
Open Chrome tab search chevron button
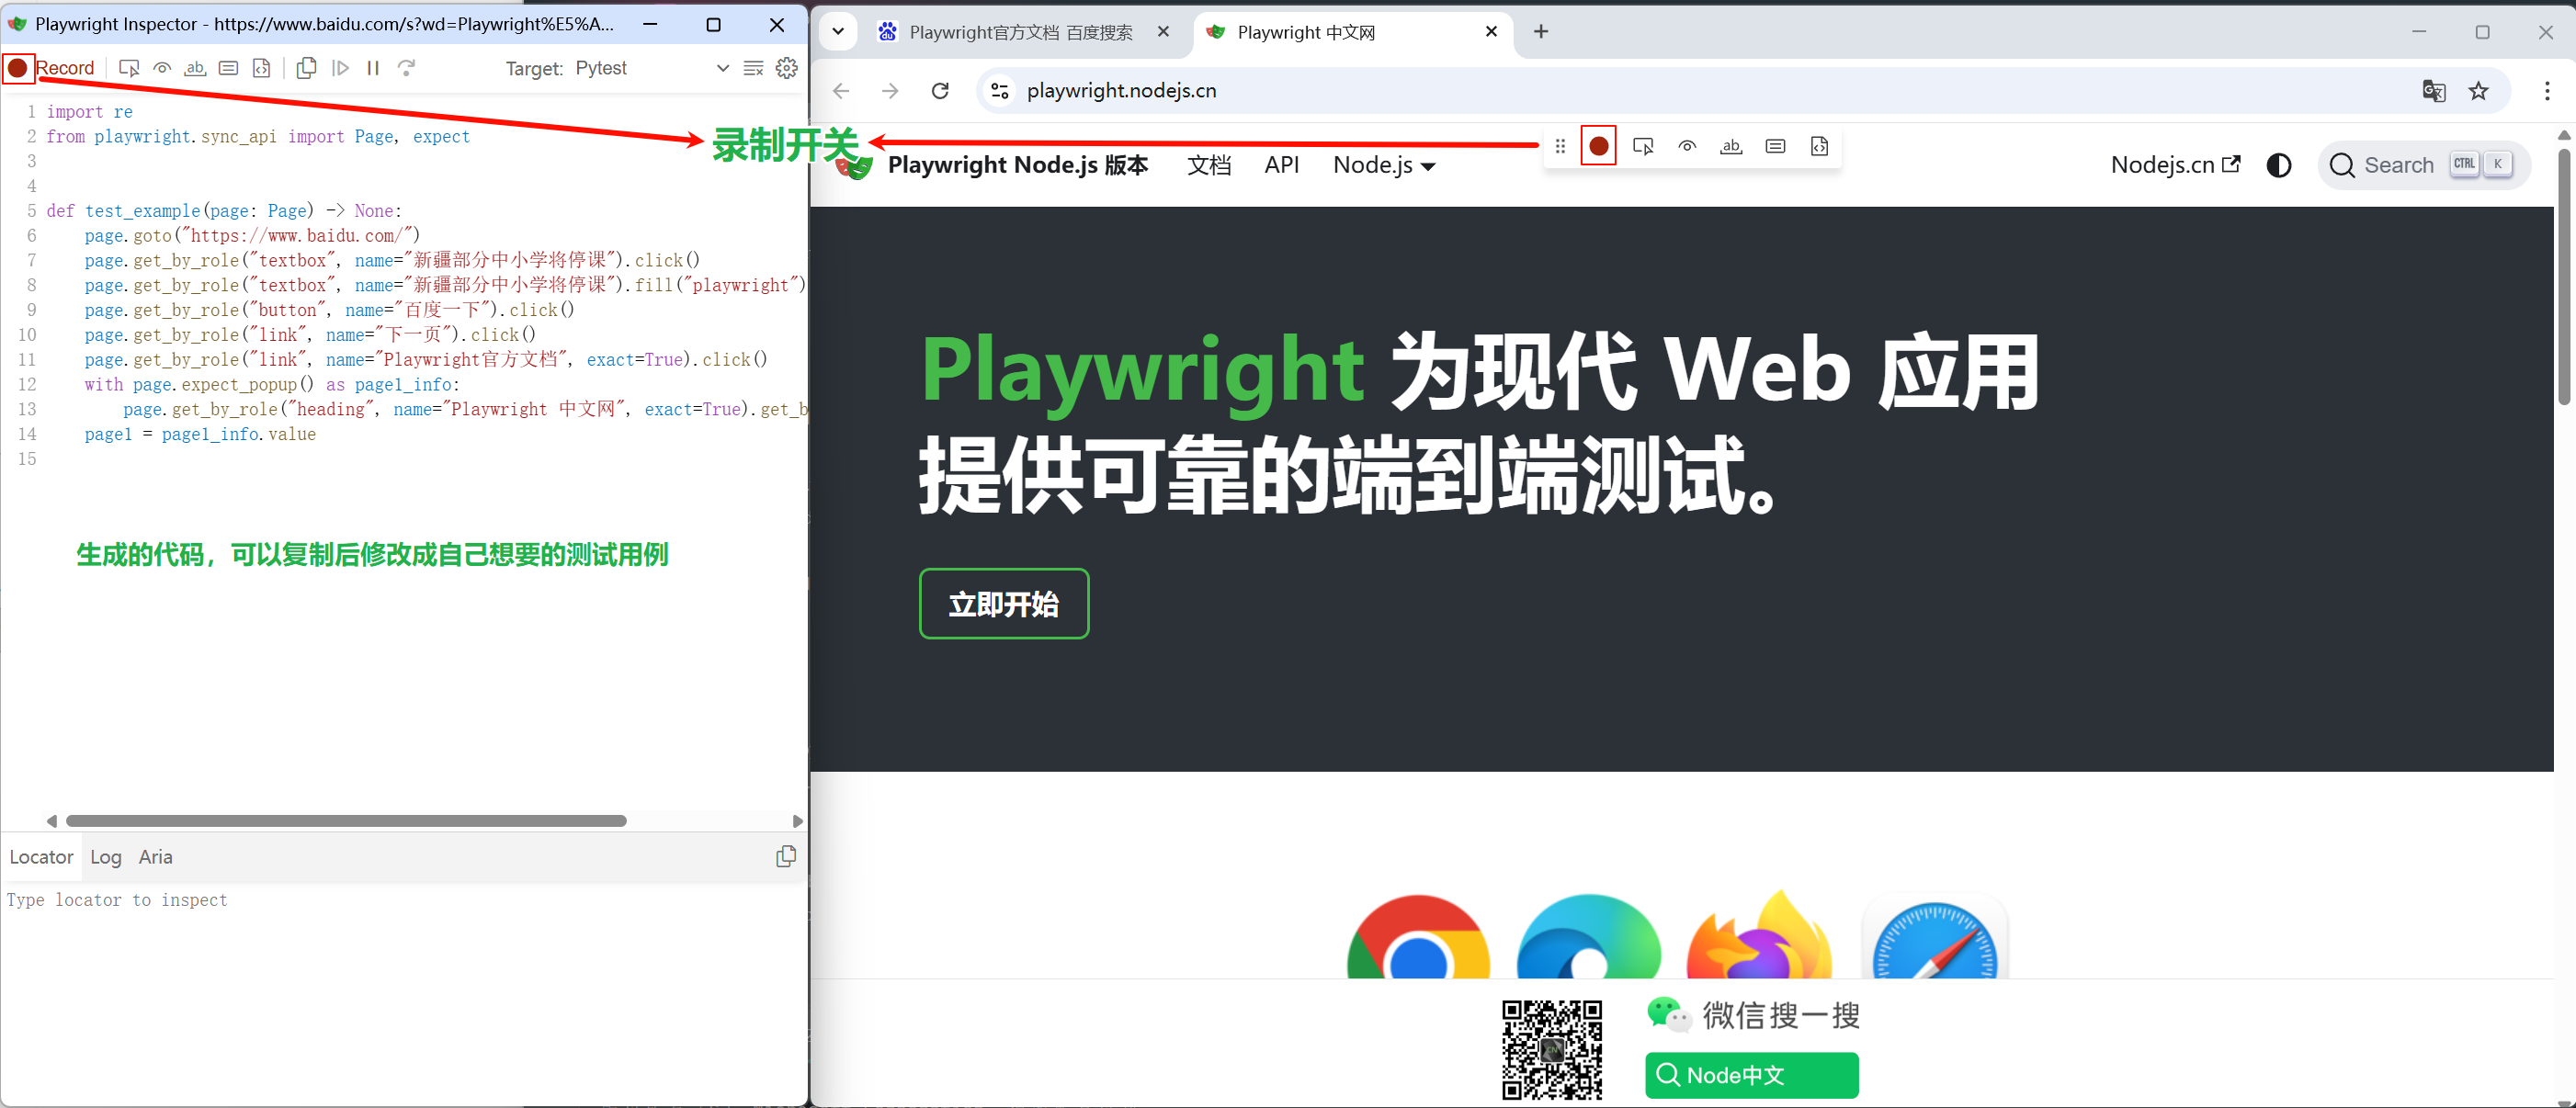click(x=838, y=32)
